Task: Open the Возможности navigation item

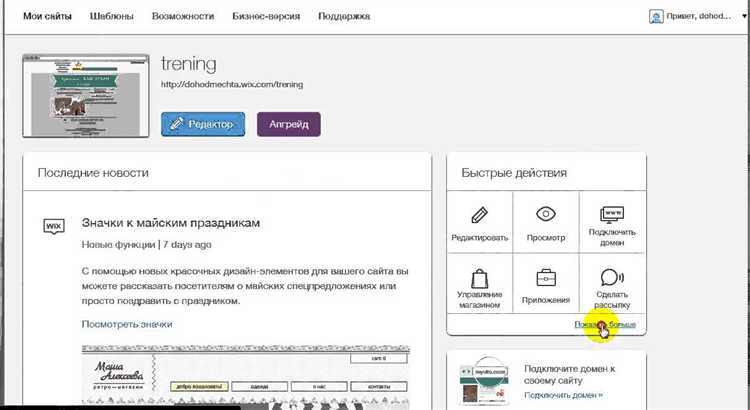Action: click(x=183, y=16)
